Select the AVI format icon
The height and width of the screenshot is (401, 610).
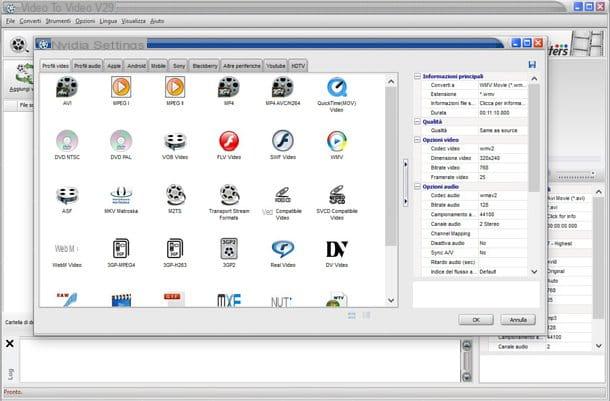[67, 87]
